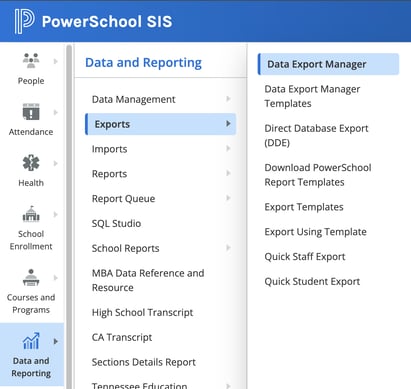Image resolution: width=411 pixels, height=389 pixels.
Task: Open CA Transcript
Action: pyautogui.click(x=122, y=337)
